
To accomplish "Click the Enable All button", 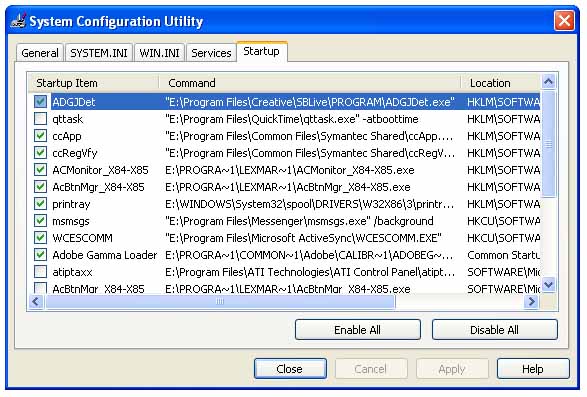I will tap(358, 330).
